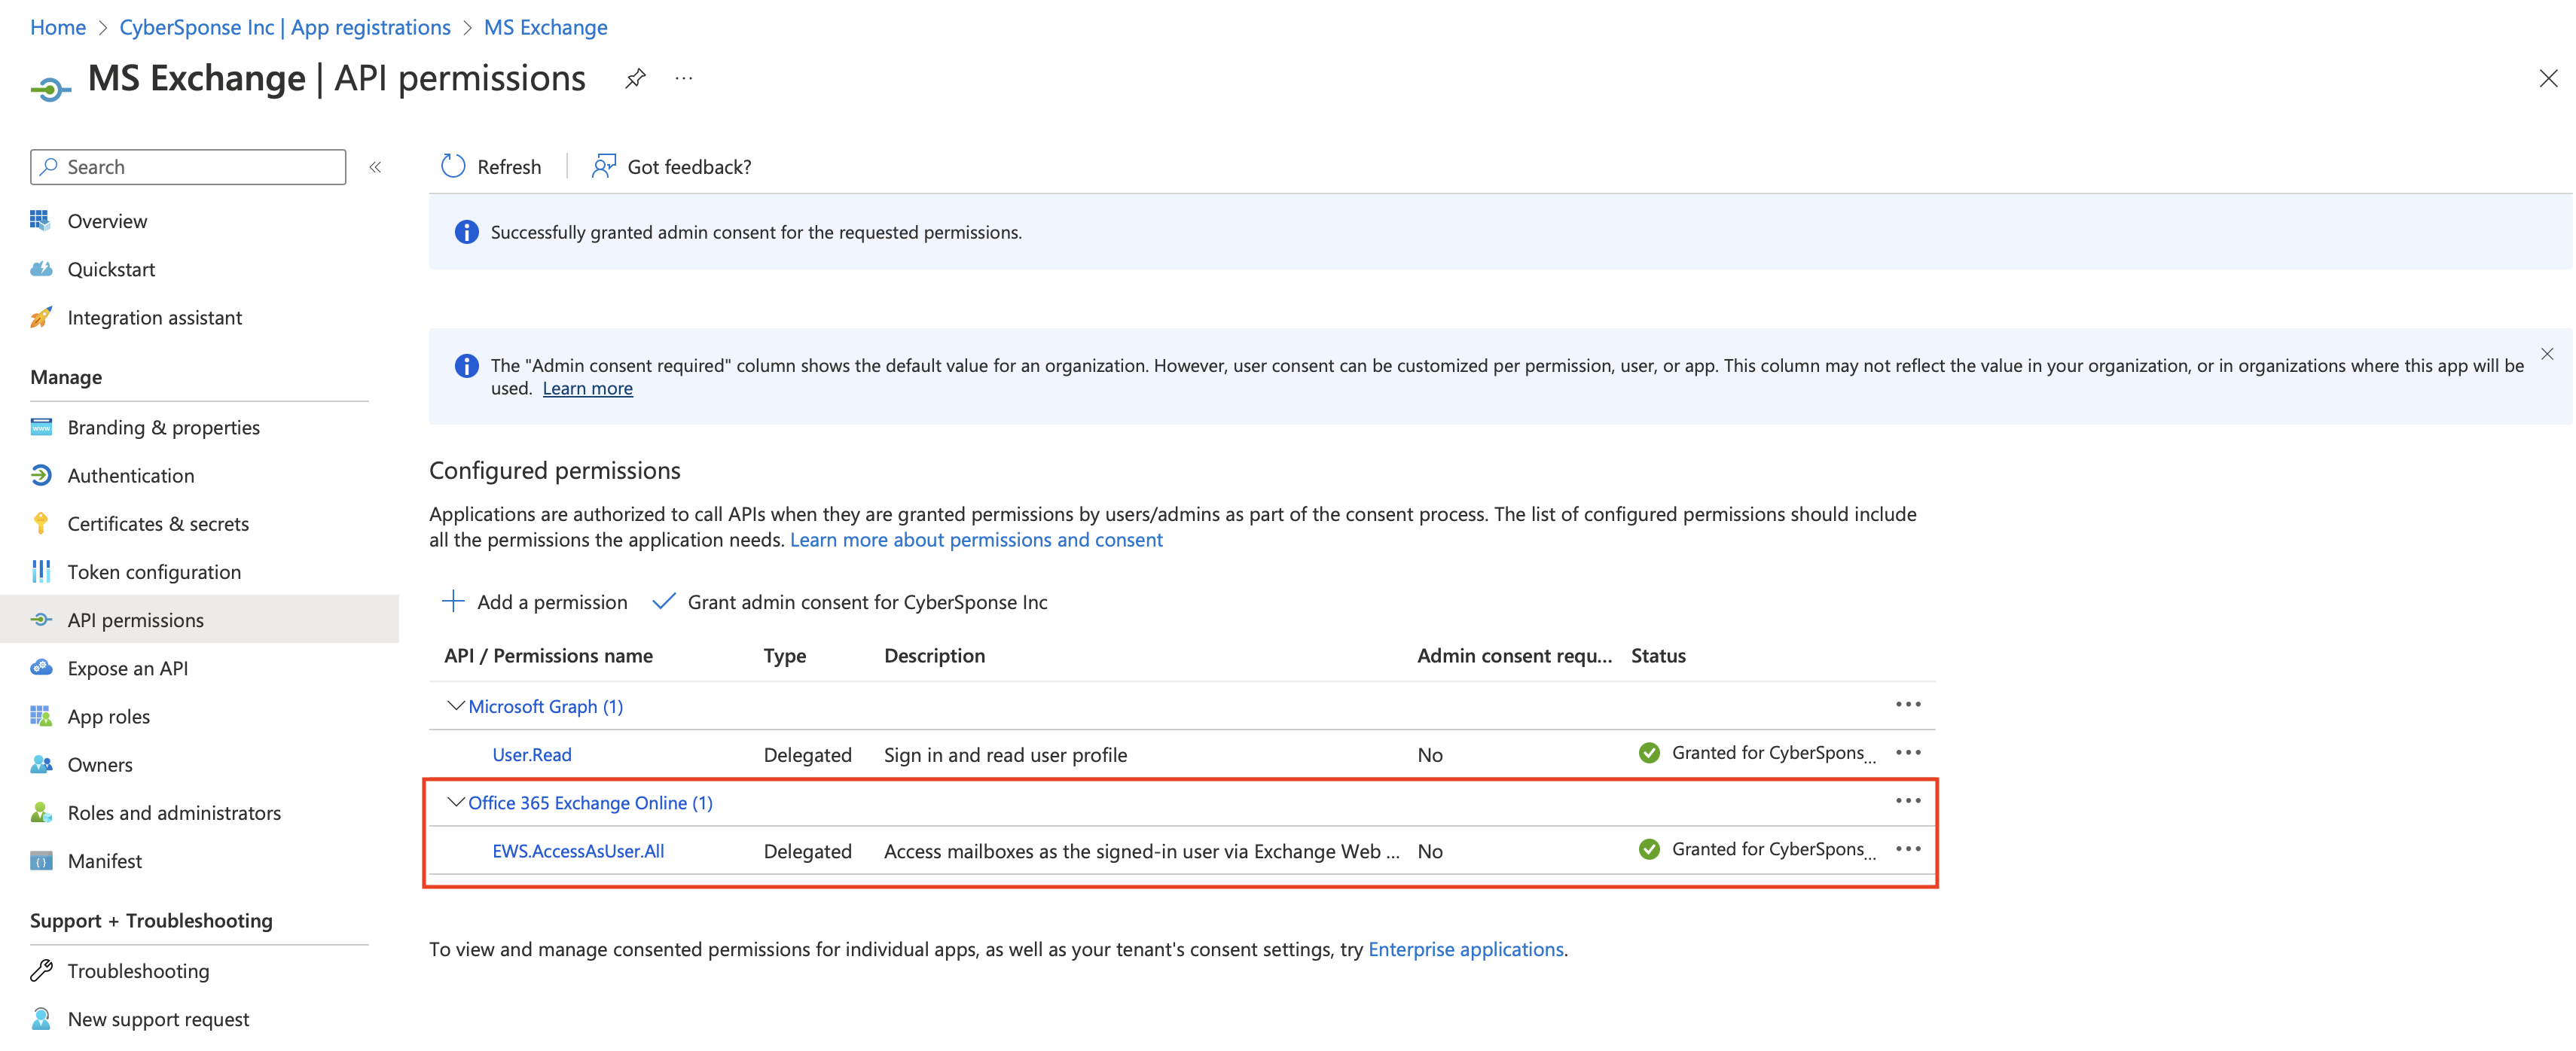2576x1051 pixels.
Task: Open ellipsis menu for Microsoft Graph group
Action: point(1907,704)
